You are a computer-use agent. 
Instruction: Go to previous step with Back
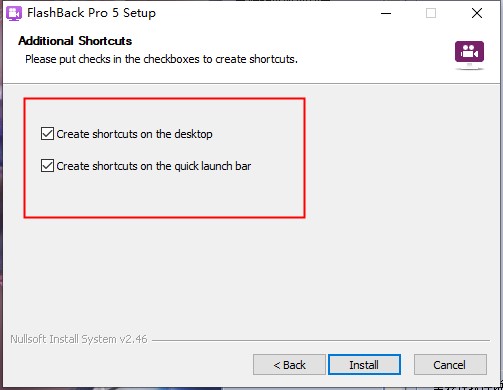coord(289,365)
